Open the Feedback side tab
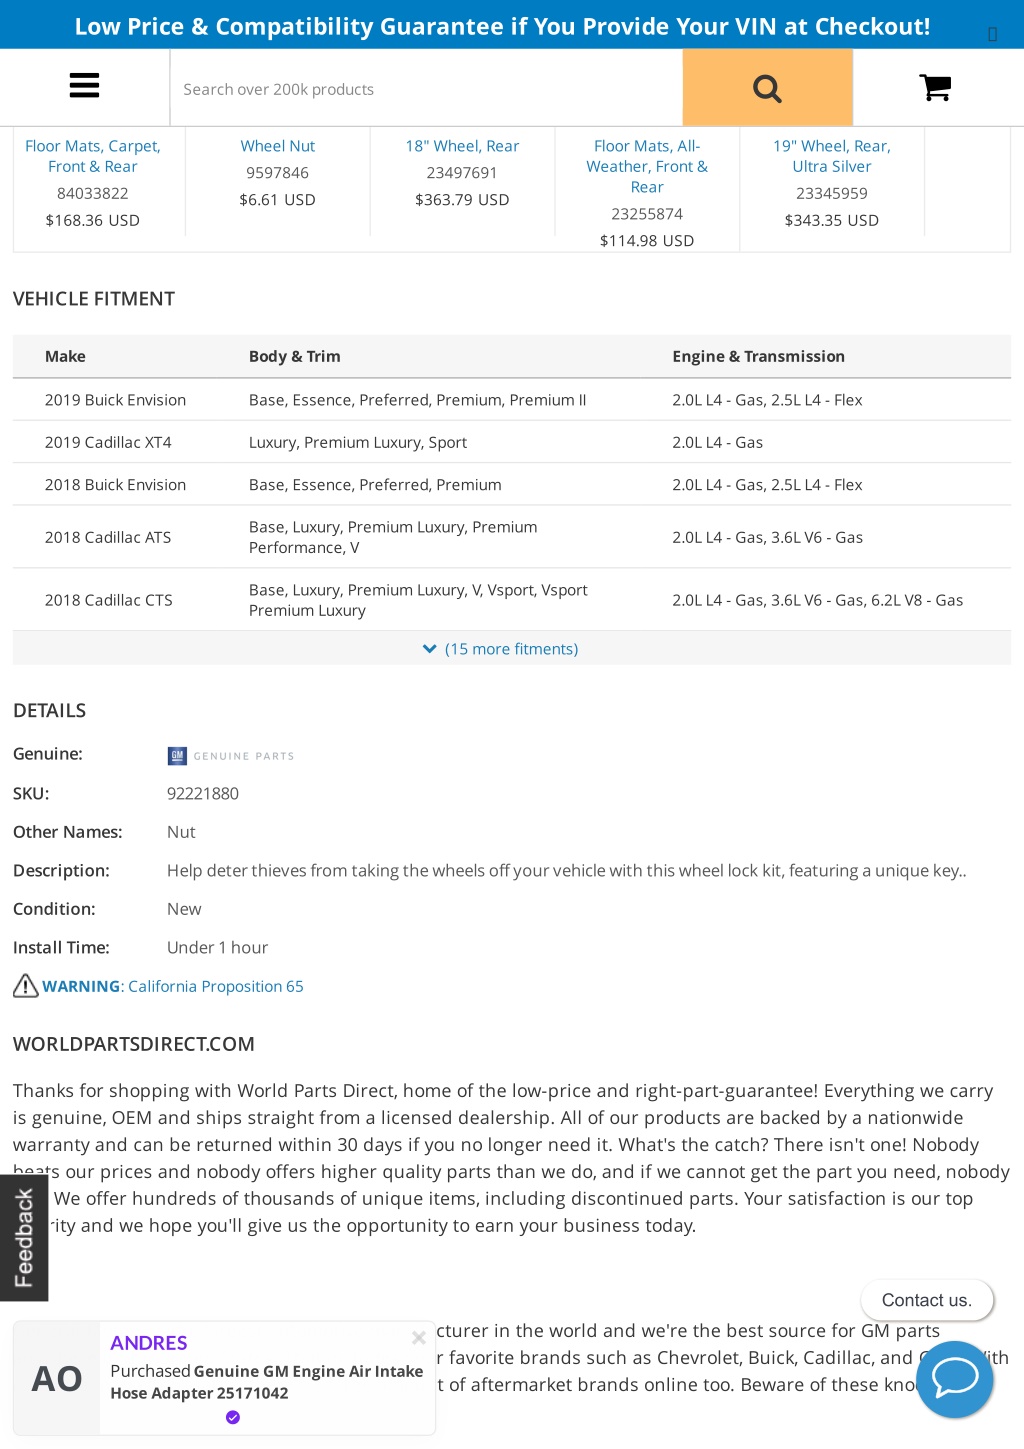 coord(24,1237)
